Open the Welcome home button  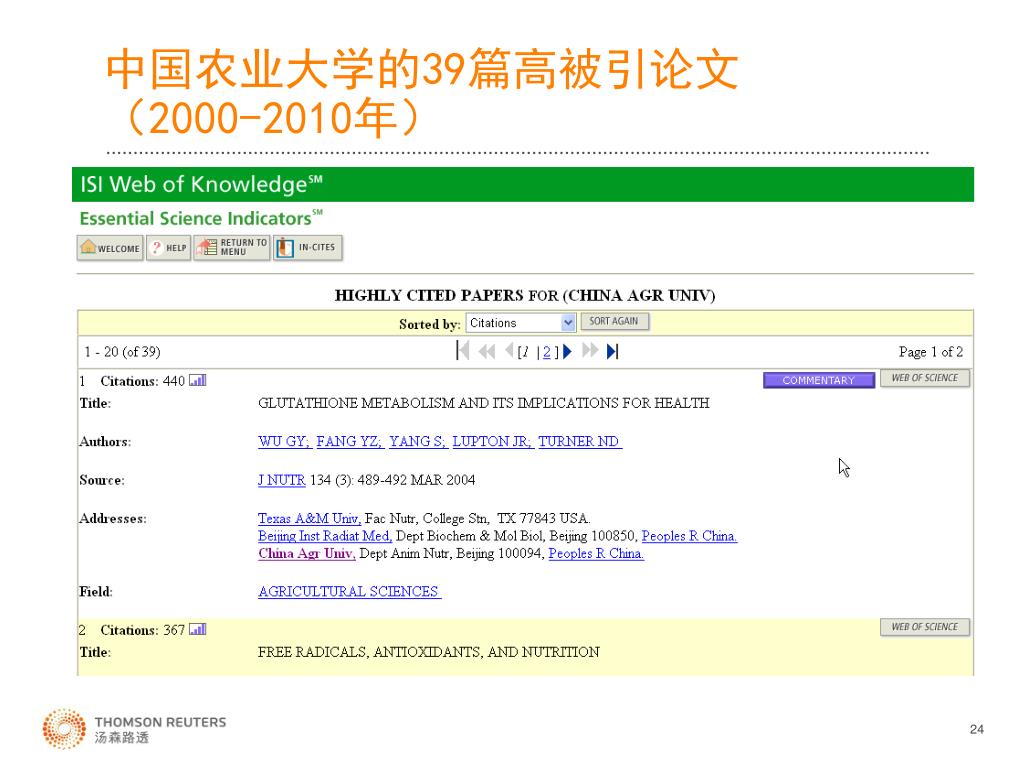click(x=110, y=248)
